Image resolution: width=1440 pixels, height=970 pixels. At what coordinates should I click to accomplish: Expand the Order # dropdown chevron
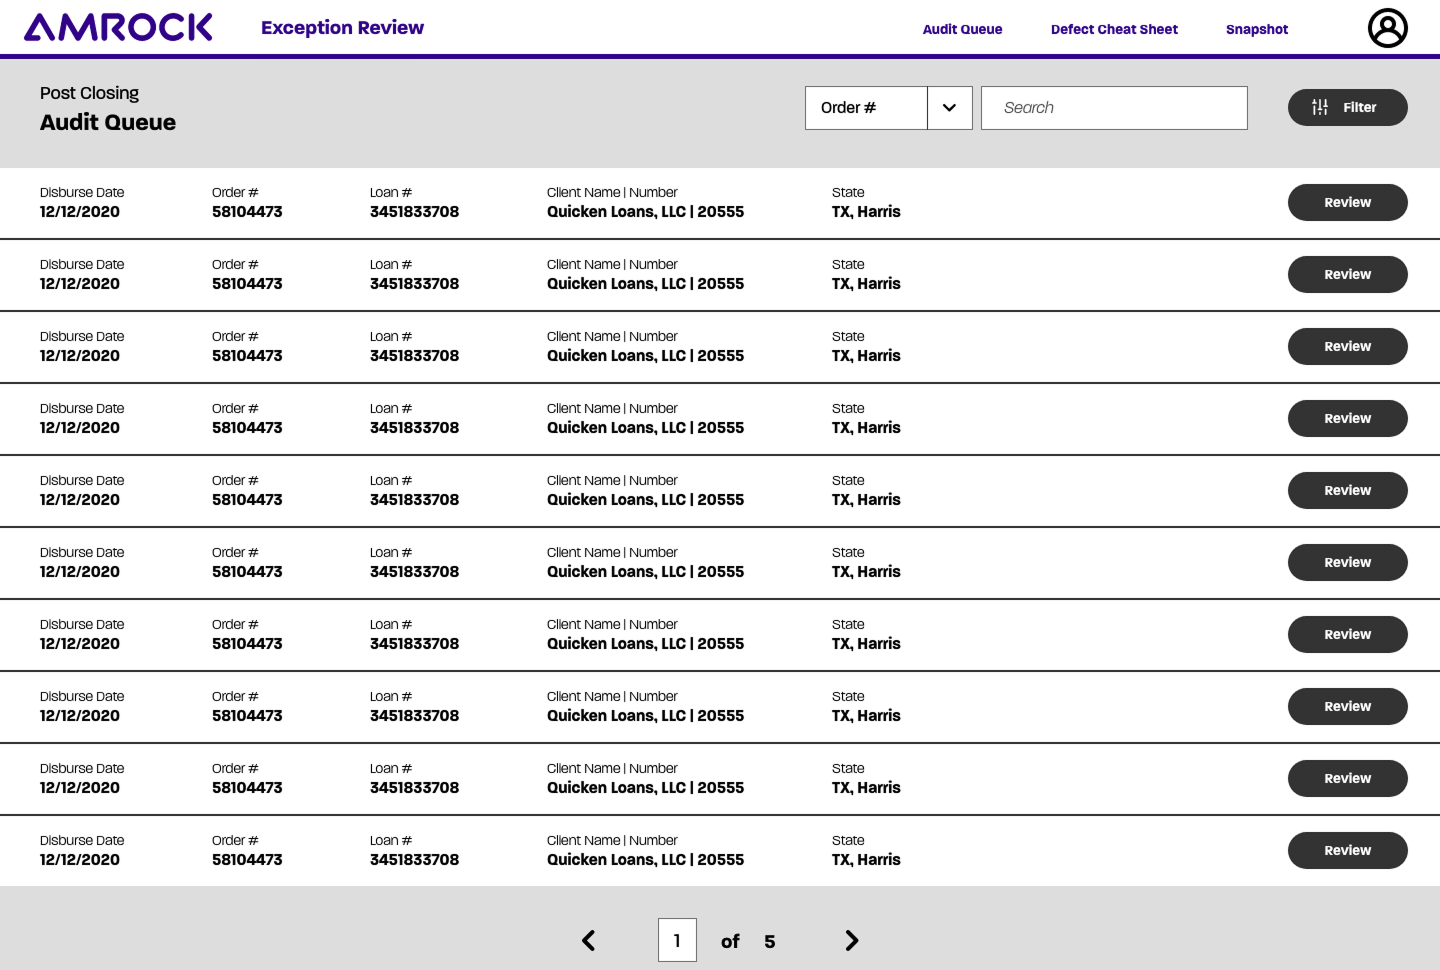pyautogui.click(x=949, y=108)
